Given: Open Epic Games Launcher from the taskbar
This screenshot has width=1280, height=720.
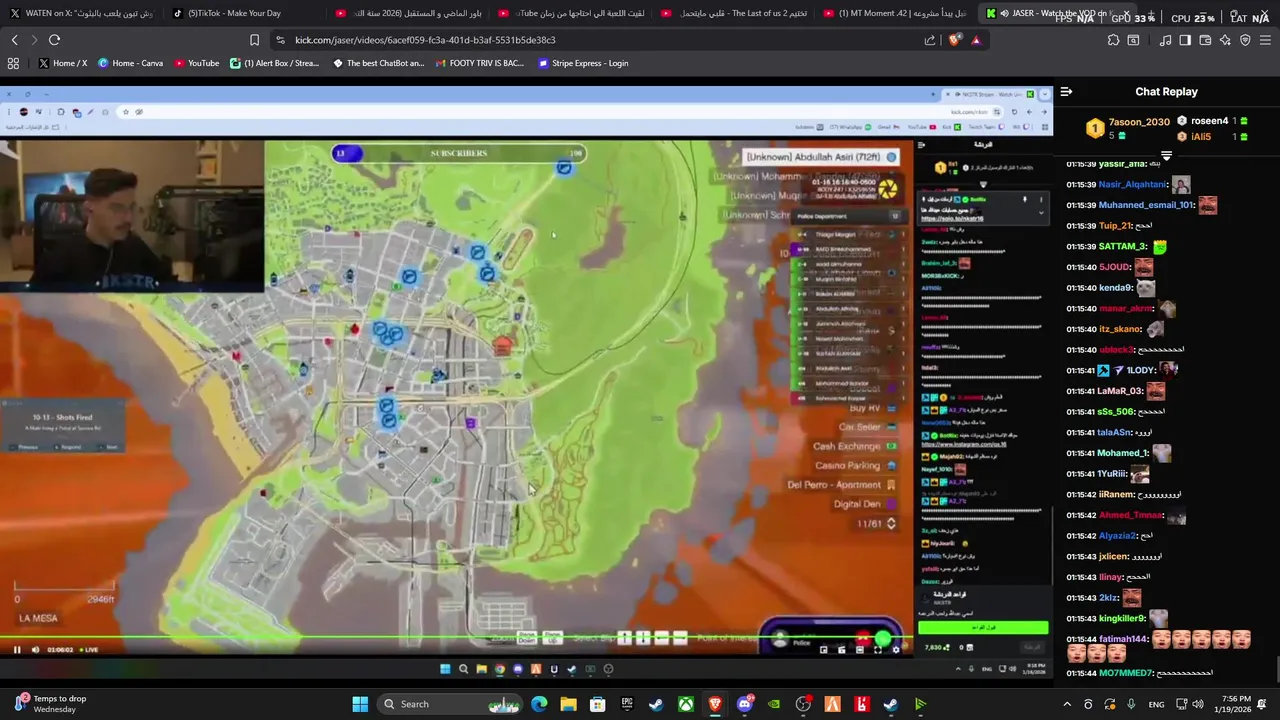Looking at the screenshot, I should (627, 704).
